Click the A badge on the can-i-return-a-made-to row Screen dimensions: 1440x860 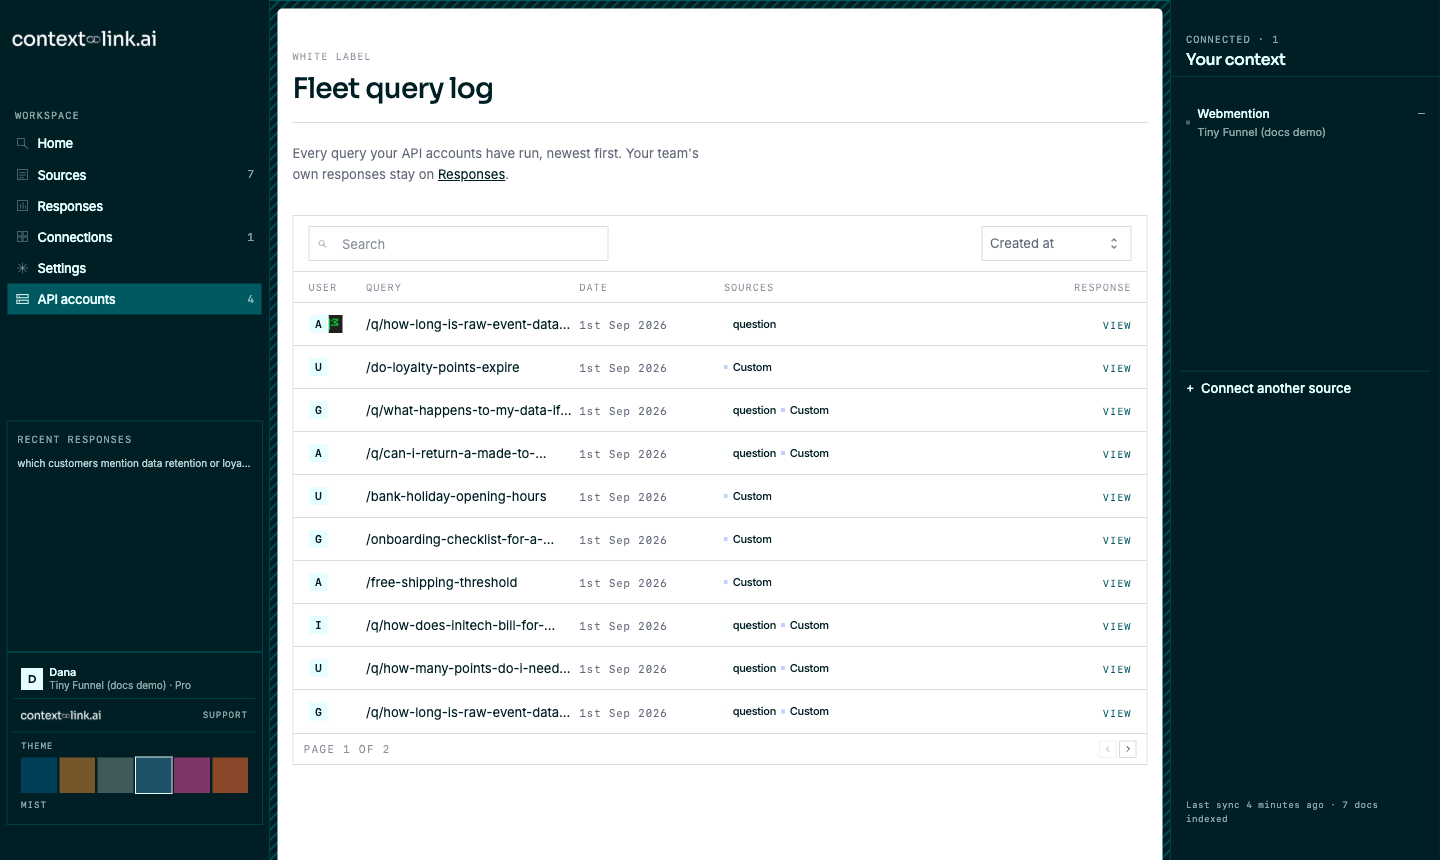pyautogui.click(x=318, y=453)
